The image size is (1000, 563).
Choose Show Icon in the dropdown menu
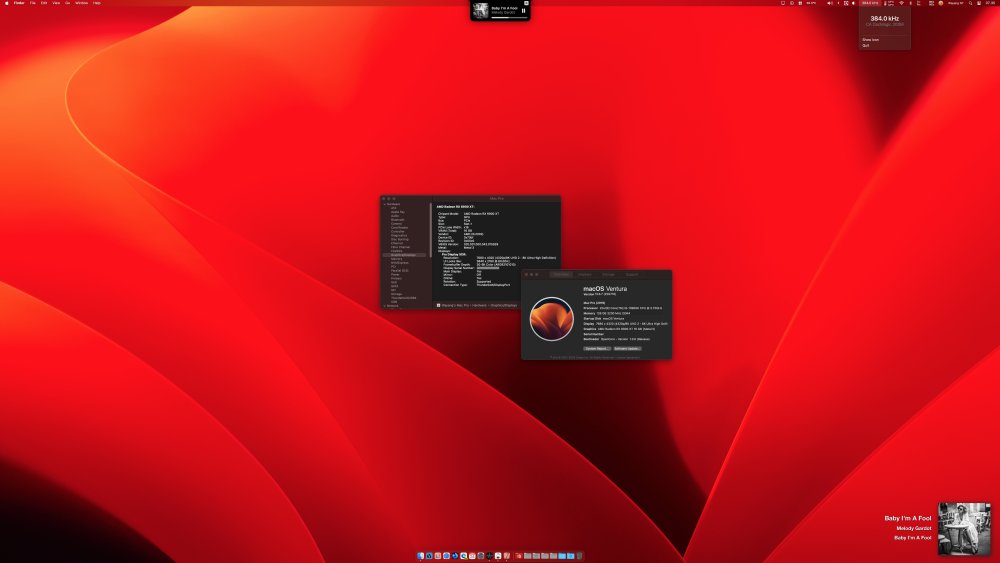[x=871, y=40]
